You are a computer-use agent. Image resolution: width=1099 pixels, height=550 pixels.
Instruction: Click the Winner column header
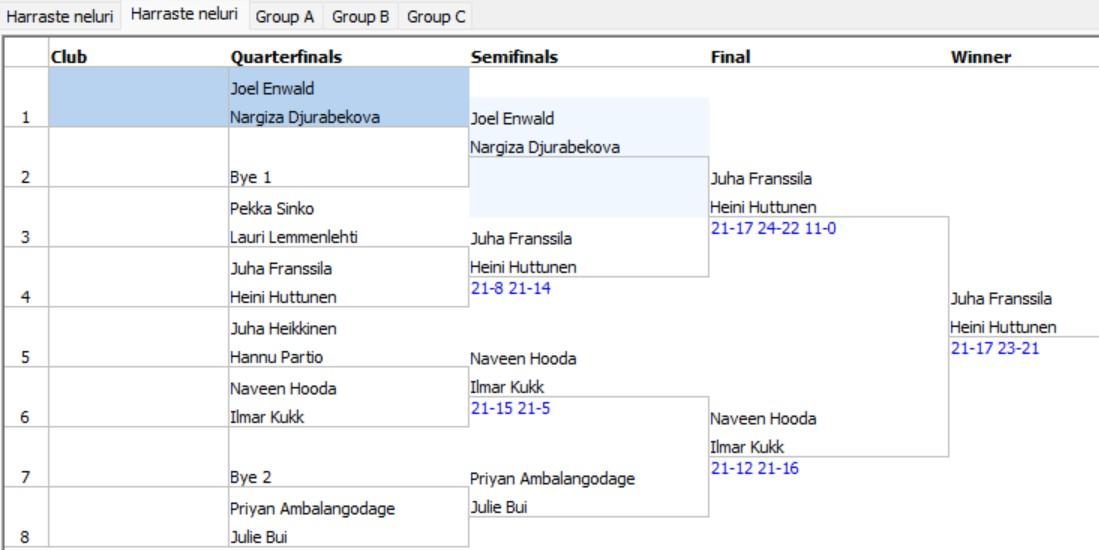tap(981, 57)
